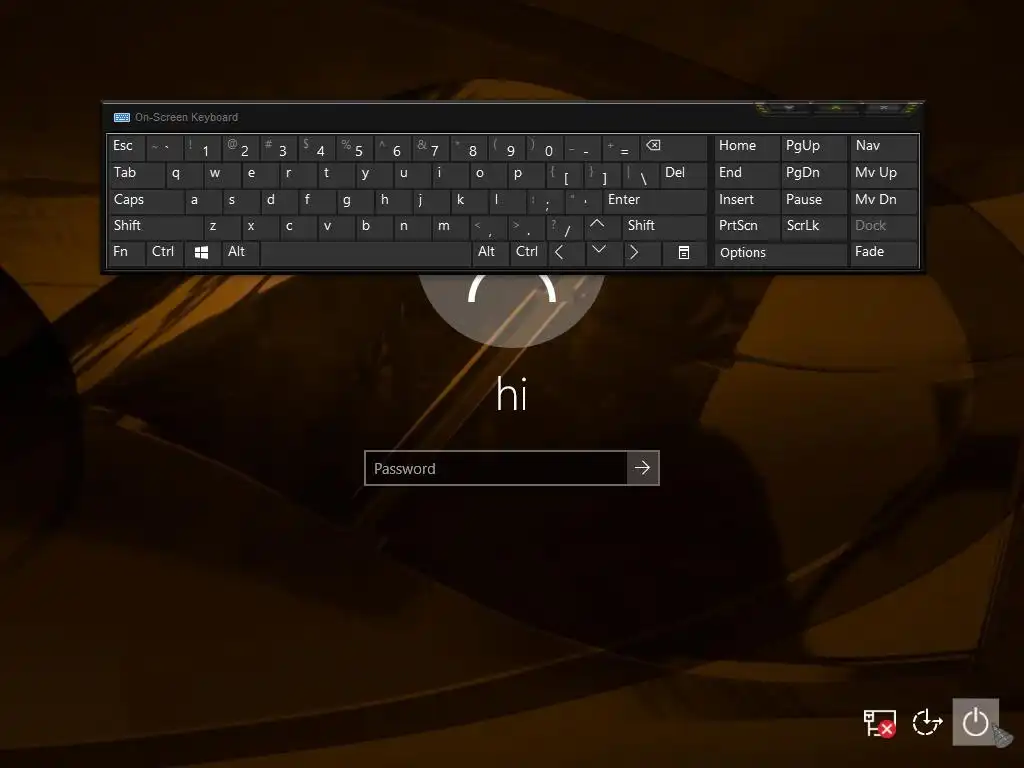Click the 0 key
Image resolution: width=1024 pixels, height=768 pixels.
[545, 148]
